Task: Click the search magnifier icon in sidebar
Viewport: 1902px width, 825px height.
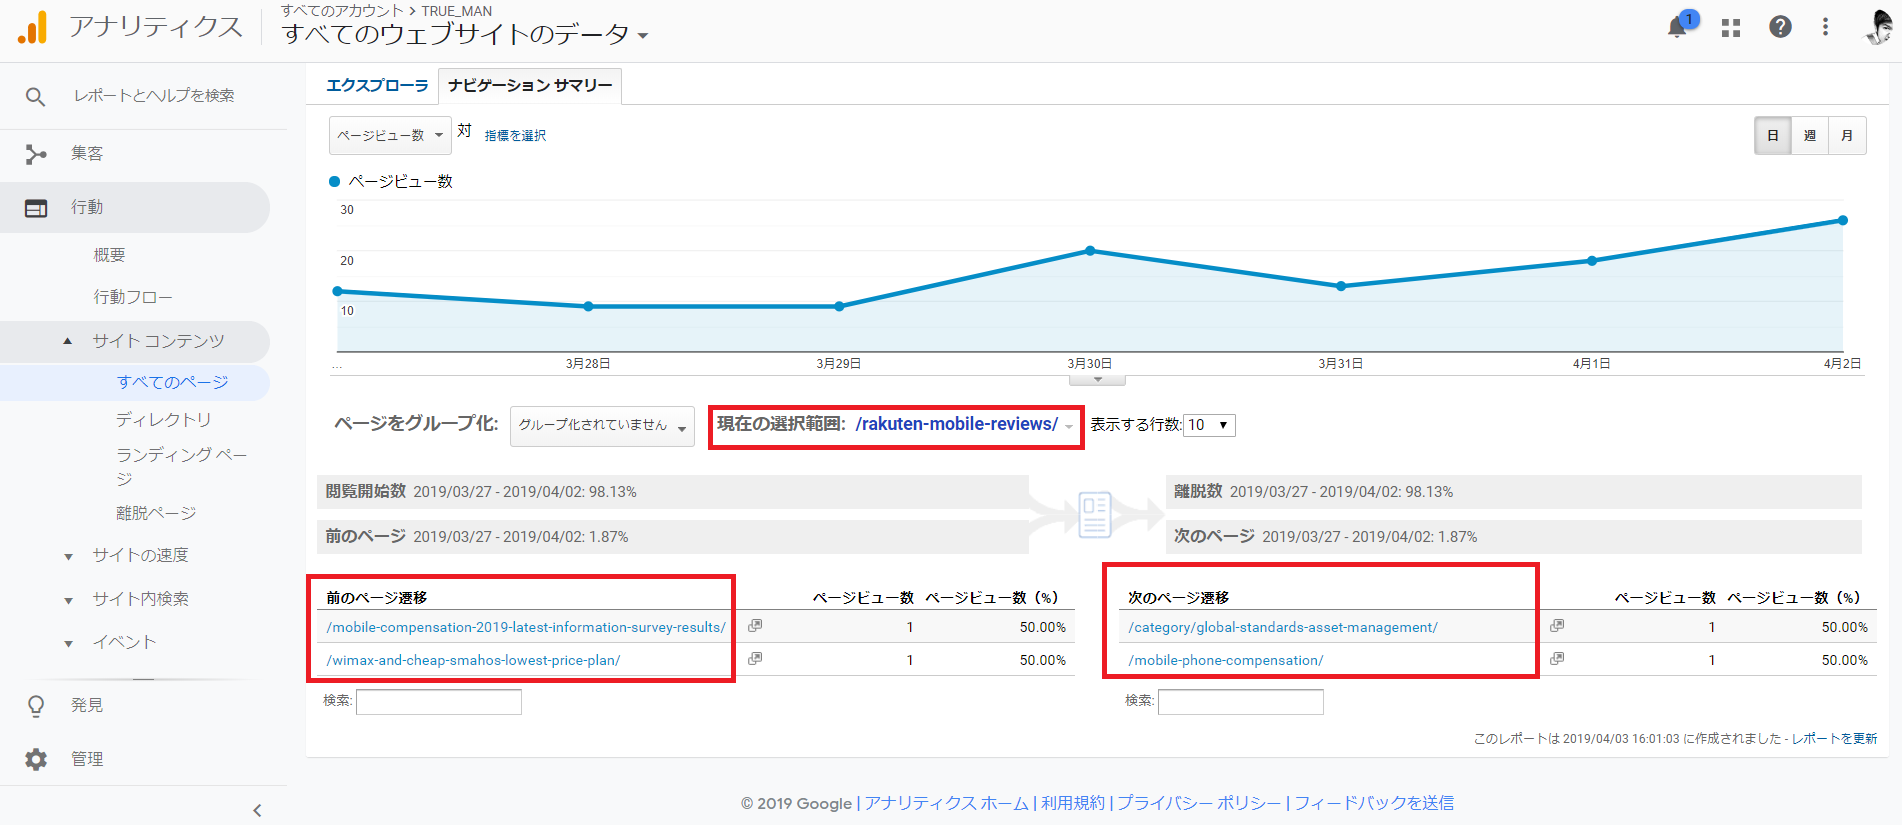Action: (35, 97)
